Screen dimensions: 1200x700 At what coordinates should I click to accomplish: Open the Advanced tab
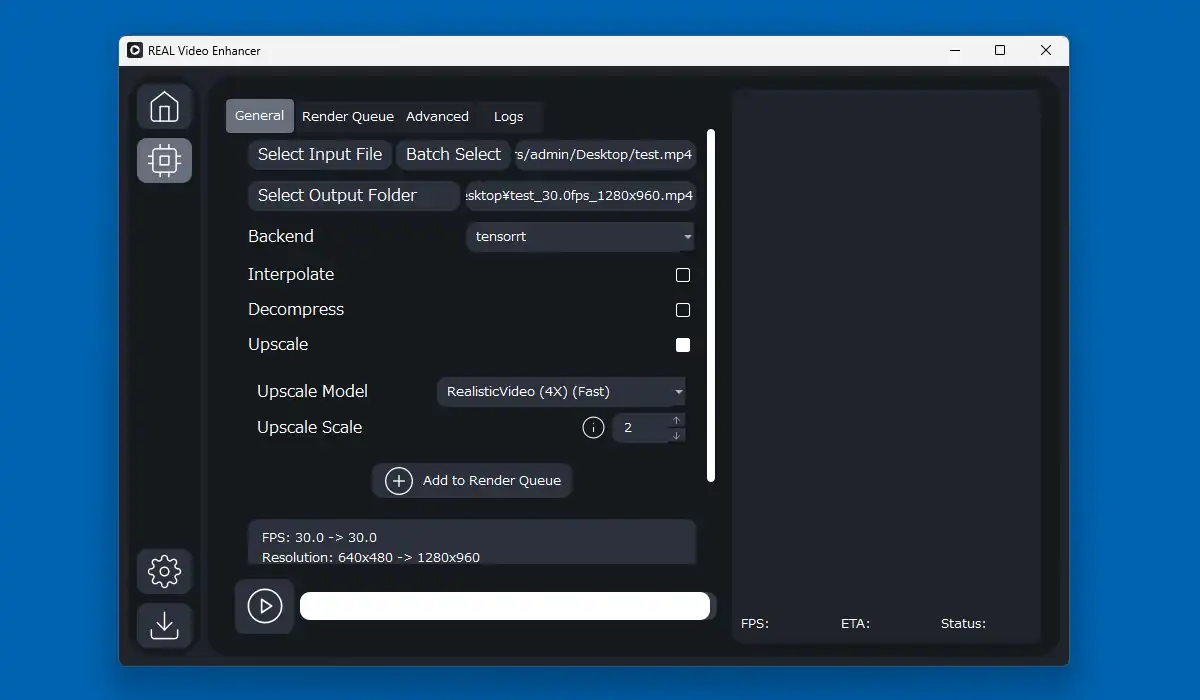pos(437,116)
